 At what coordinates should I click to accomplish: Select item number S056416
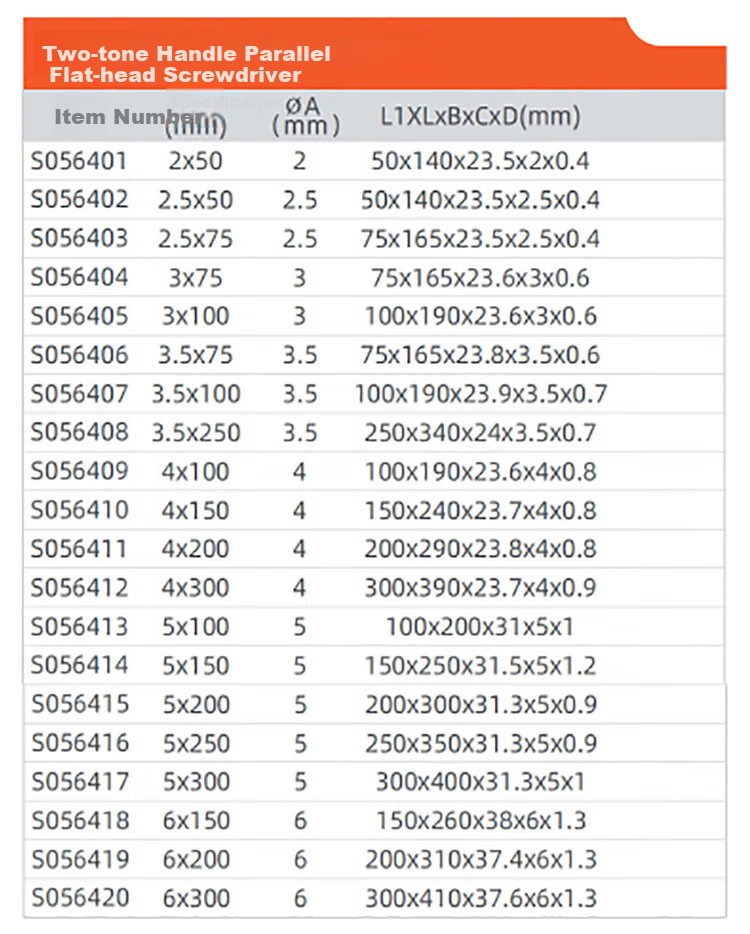click(80, 743)
